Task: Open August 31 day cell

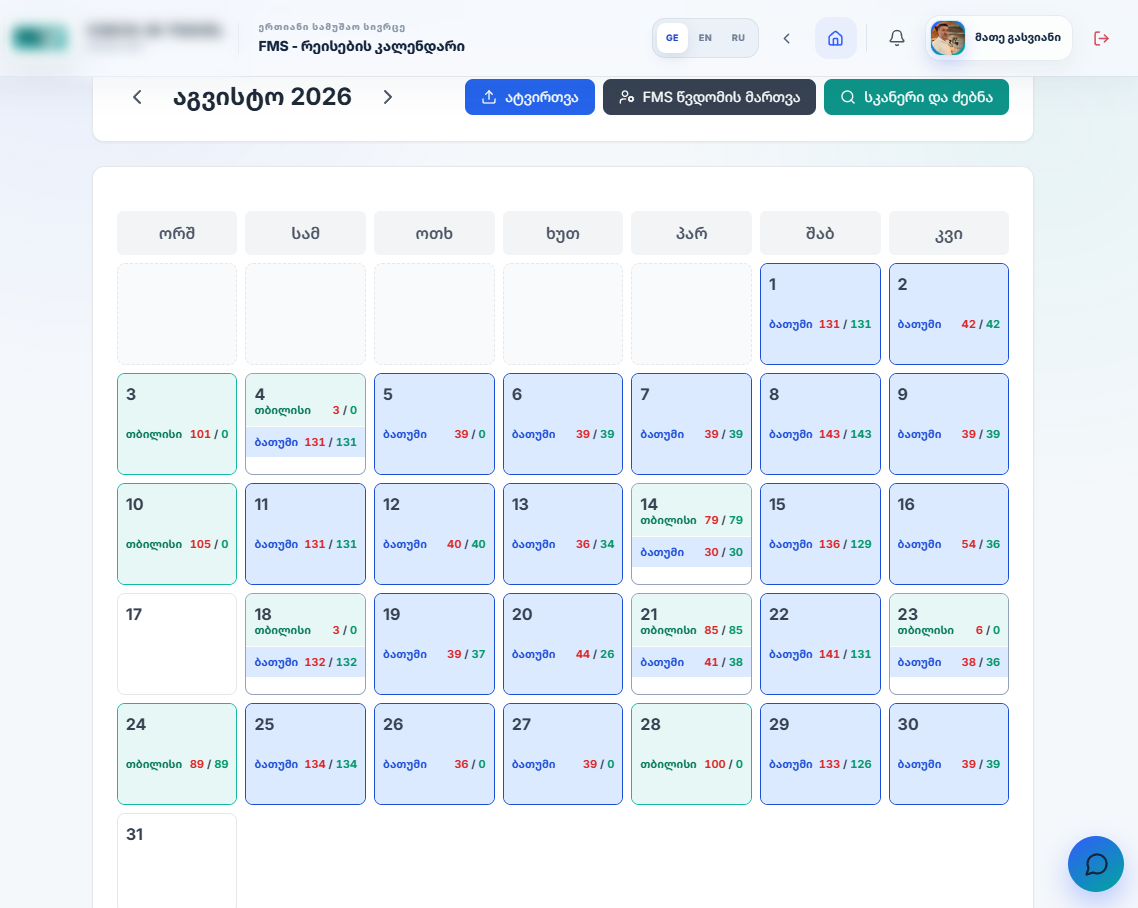Action: pyautogui.click(x=177, y=861)
